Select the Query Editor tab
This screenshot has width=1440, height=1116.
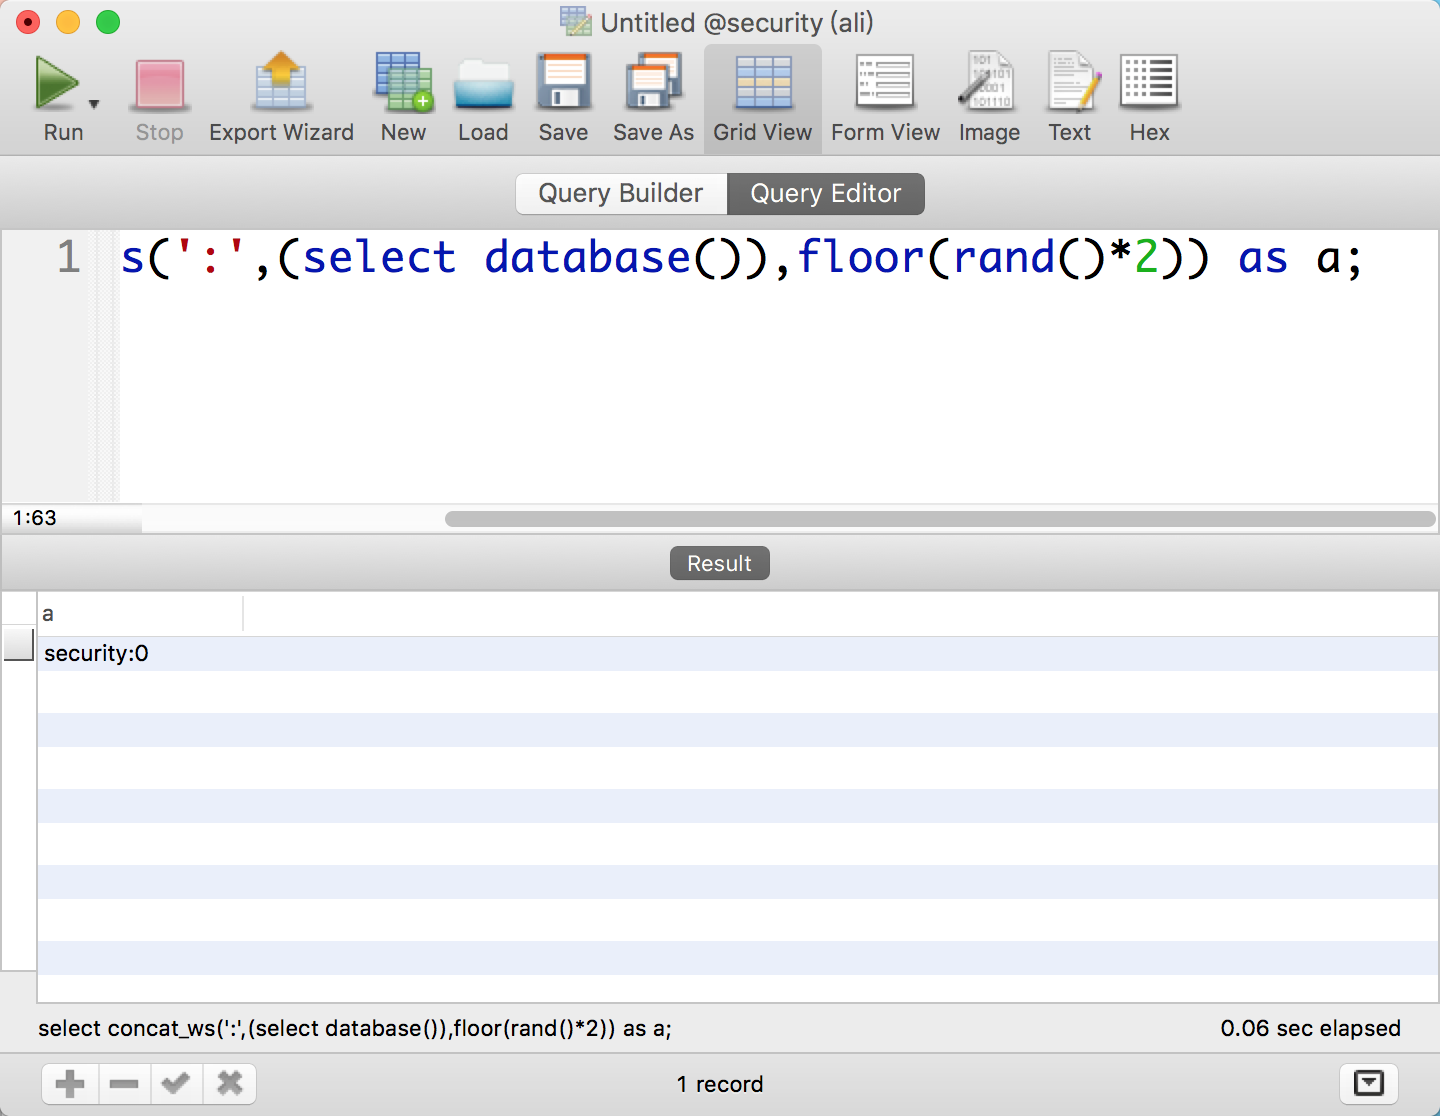click(x=826, y=194)
